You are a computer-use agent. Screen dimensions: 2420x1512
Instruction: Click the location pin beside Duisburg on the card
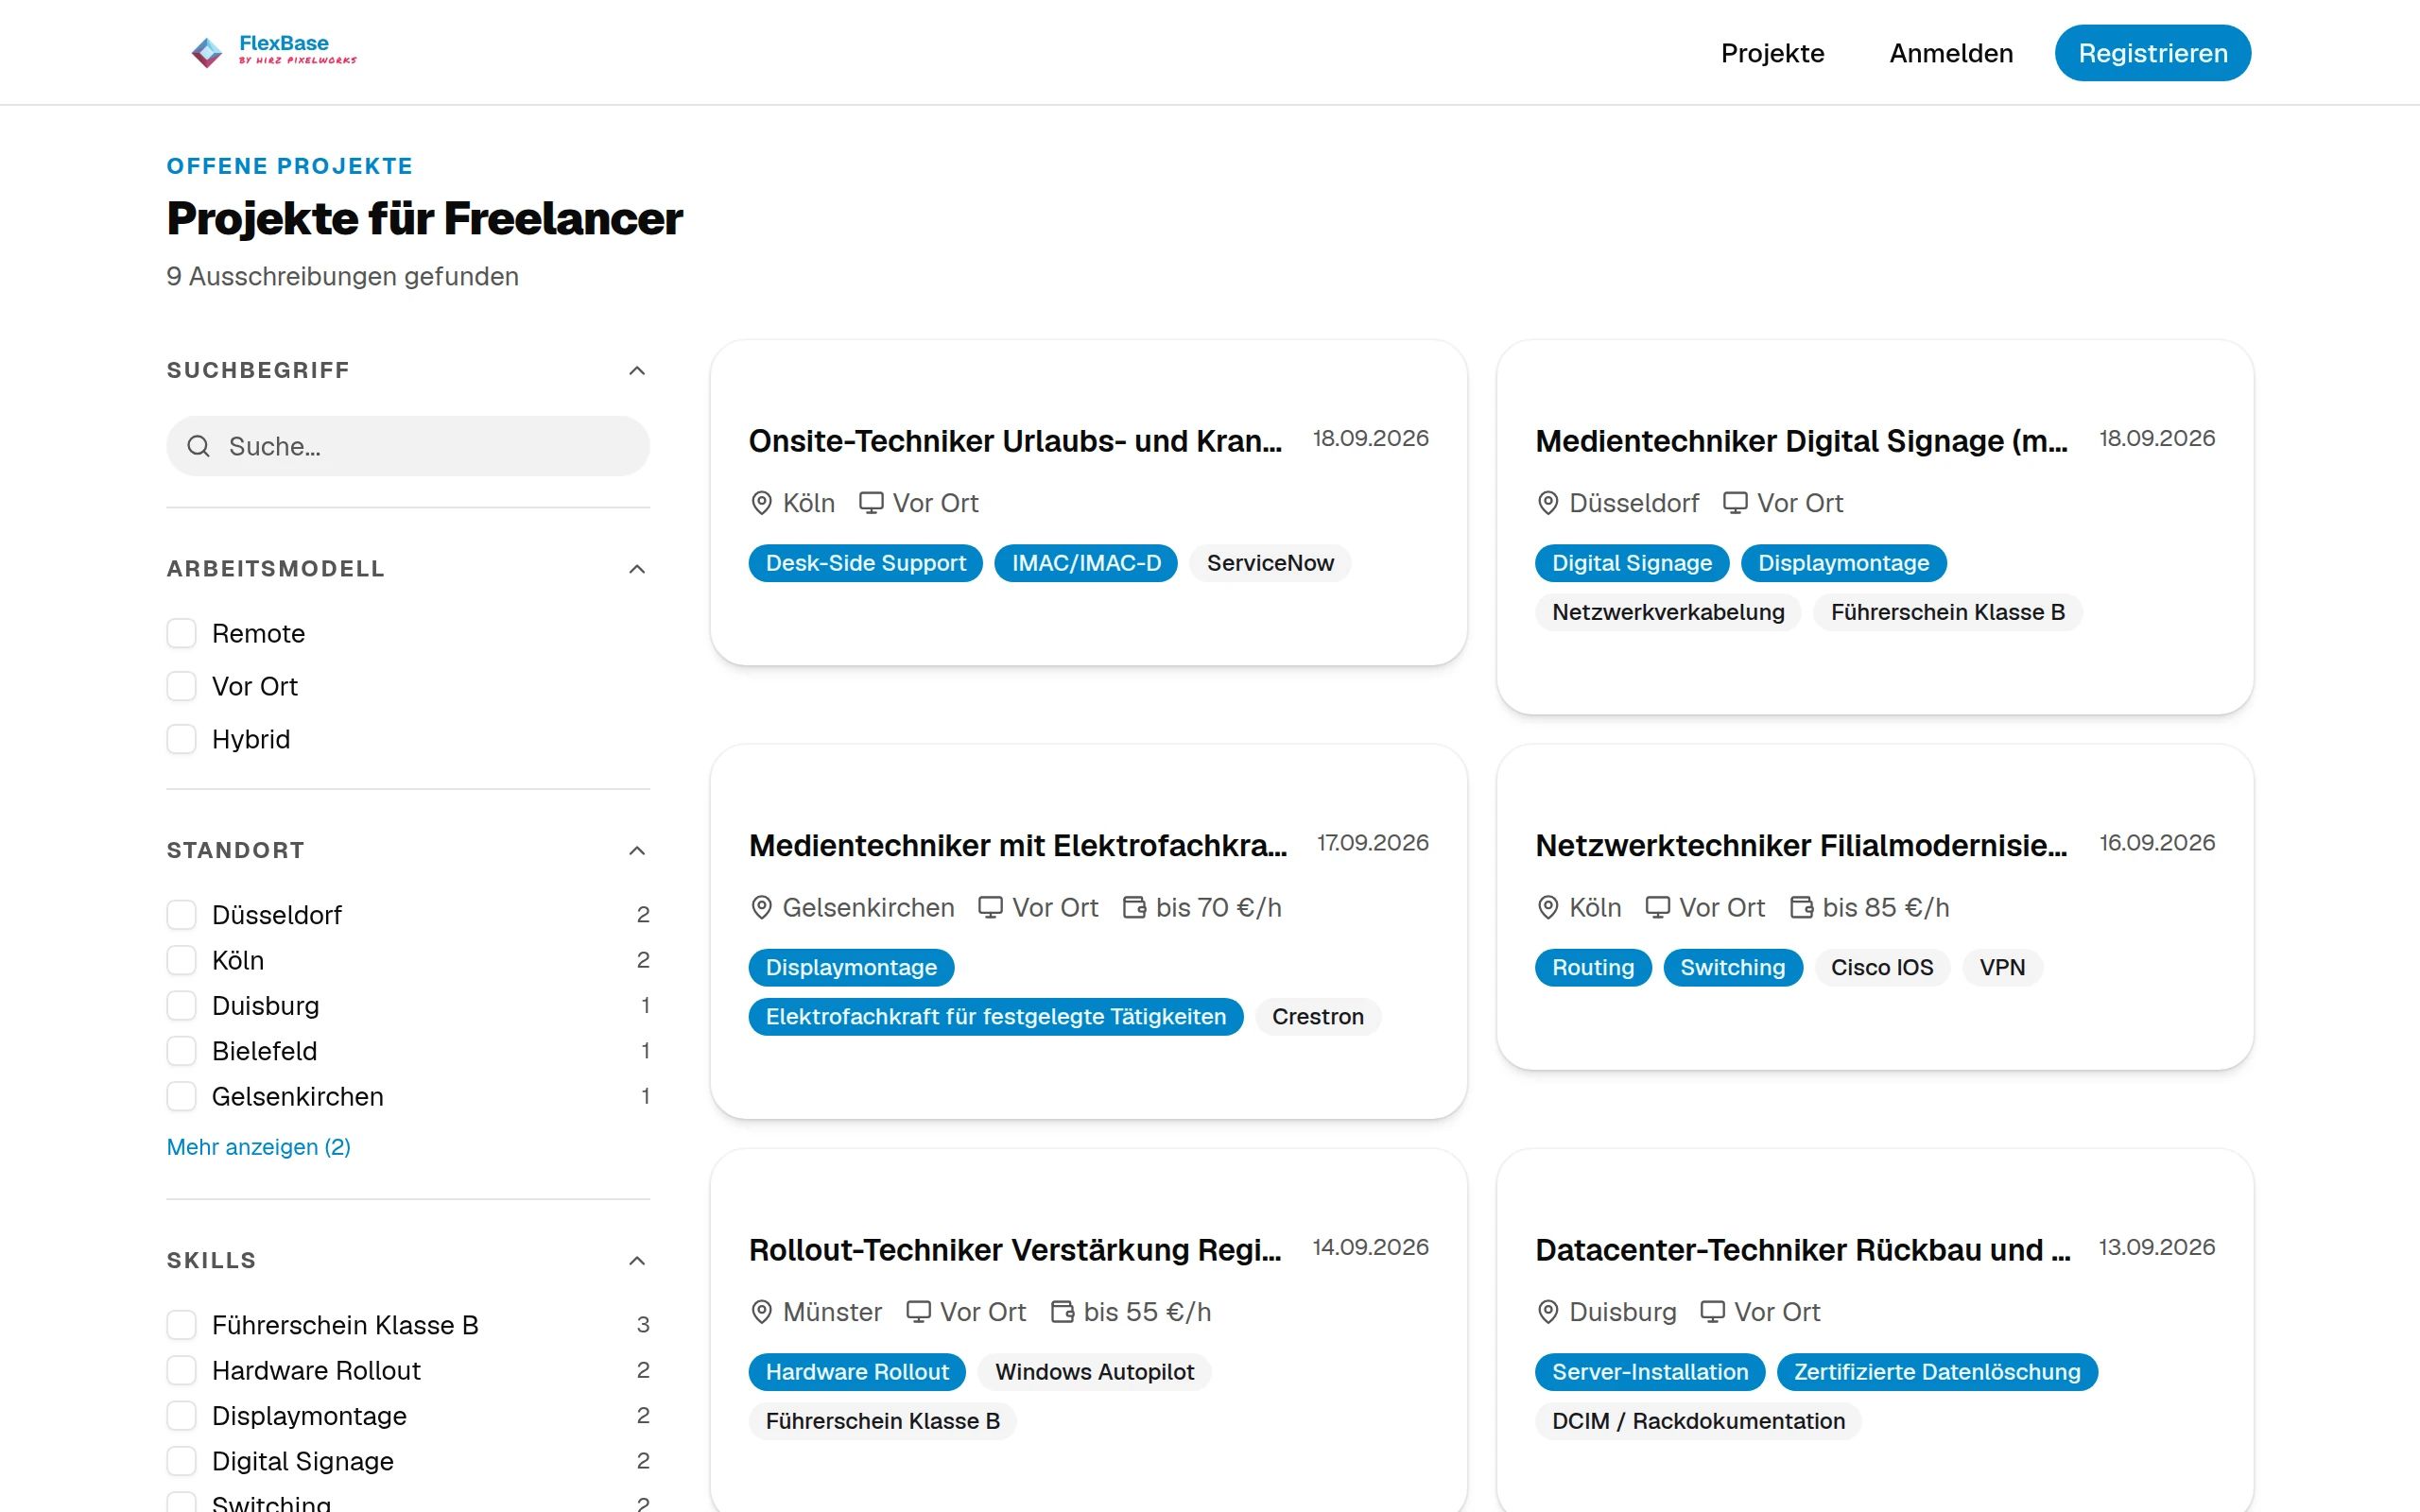1547,1311
